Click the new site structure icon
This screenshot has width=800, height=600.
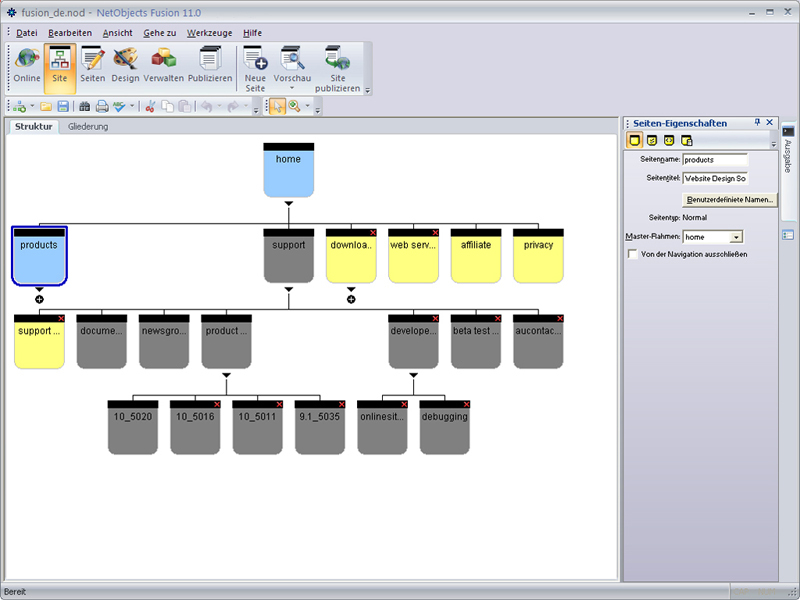[x=19, y=107]
